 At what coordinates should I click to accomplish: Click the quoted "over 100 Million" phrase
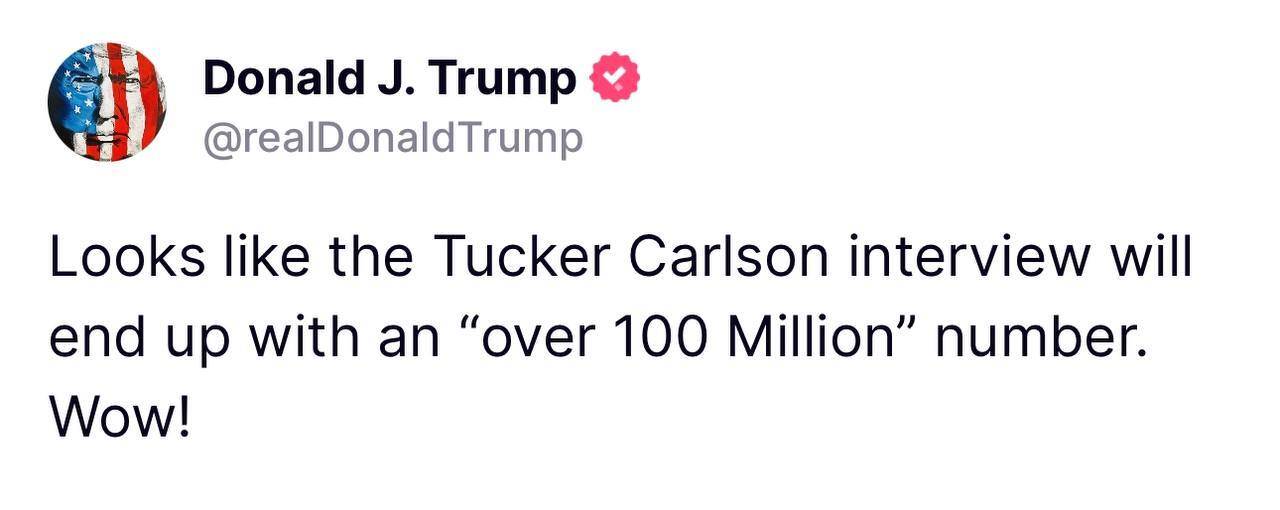685,338
